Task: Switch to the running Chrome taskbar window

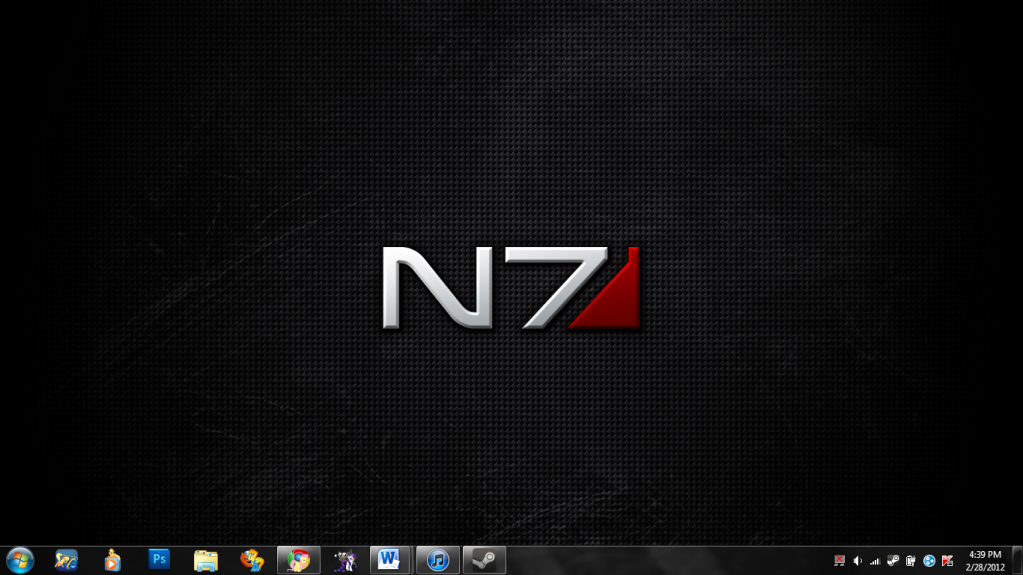Action: click(x=298, y=560)
